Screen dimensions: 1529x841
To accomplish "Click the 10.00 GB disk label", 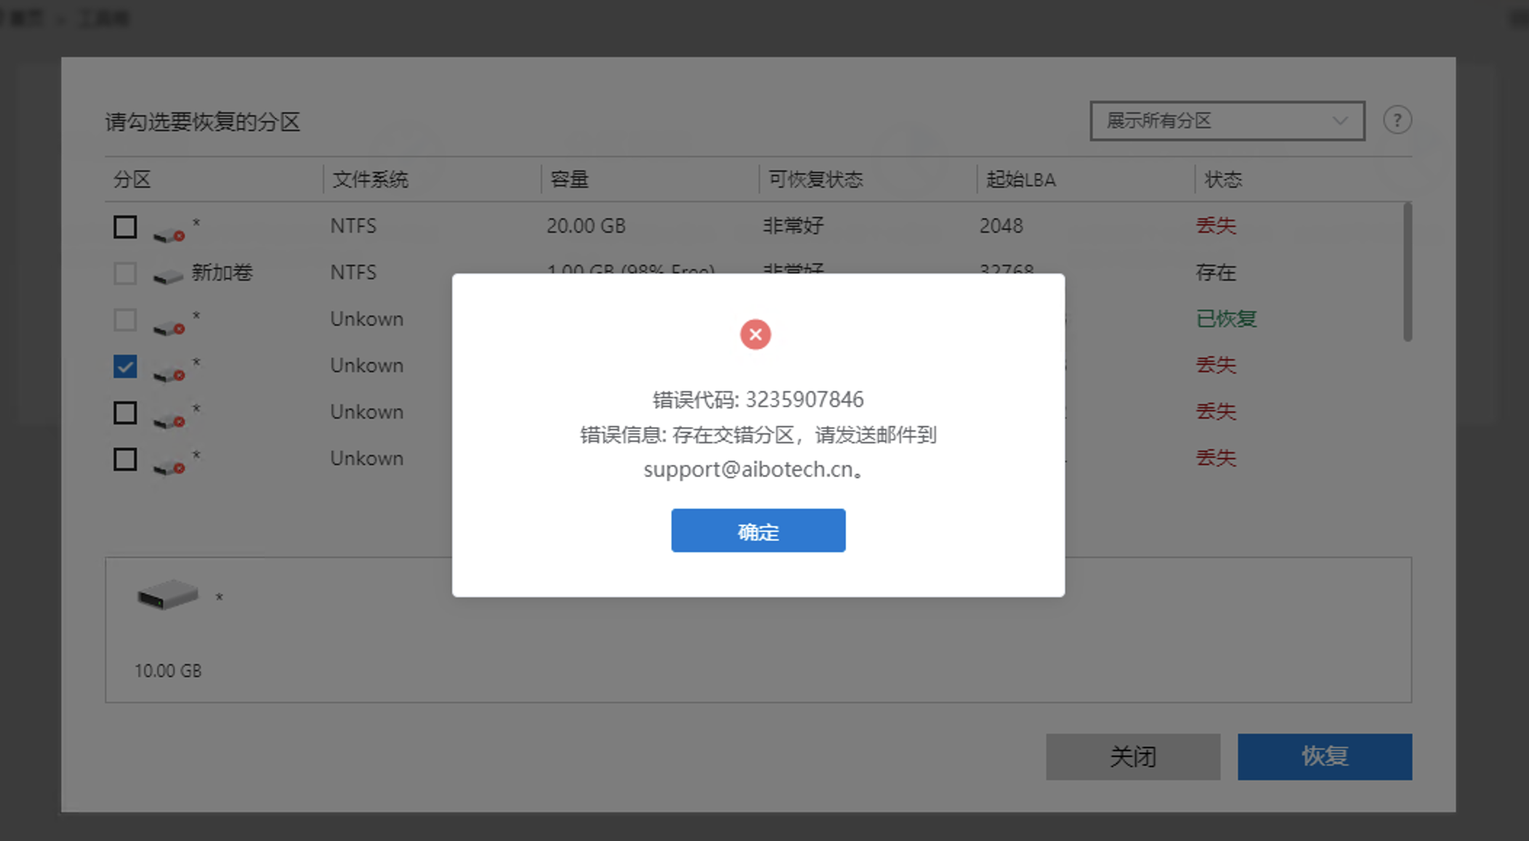I will pos(168,671).
